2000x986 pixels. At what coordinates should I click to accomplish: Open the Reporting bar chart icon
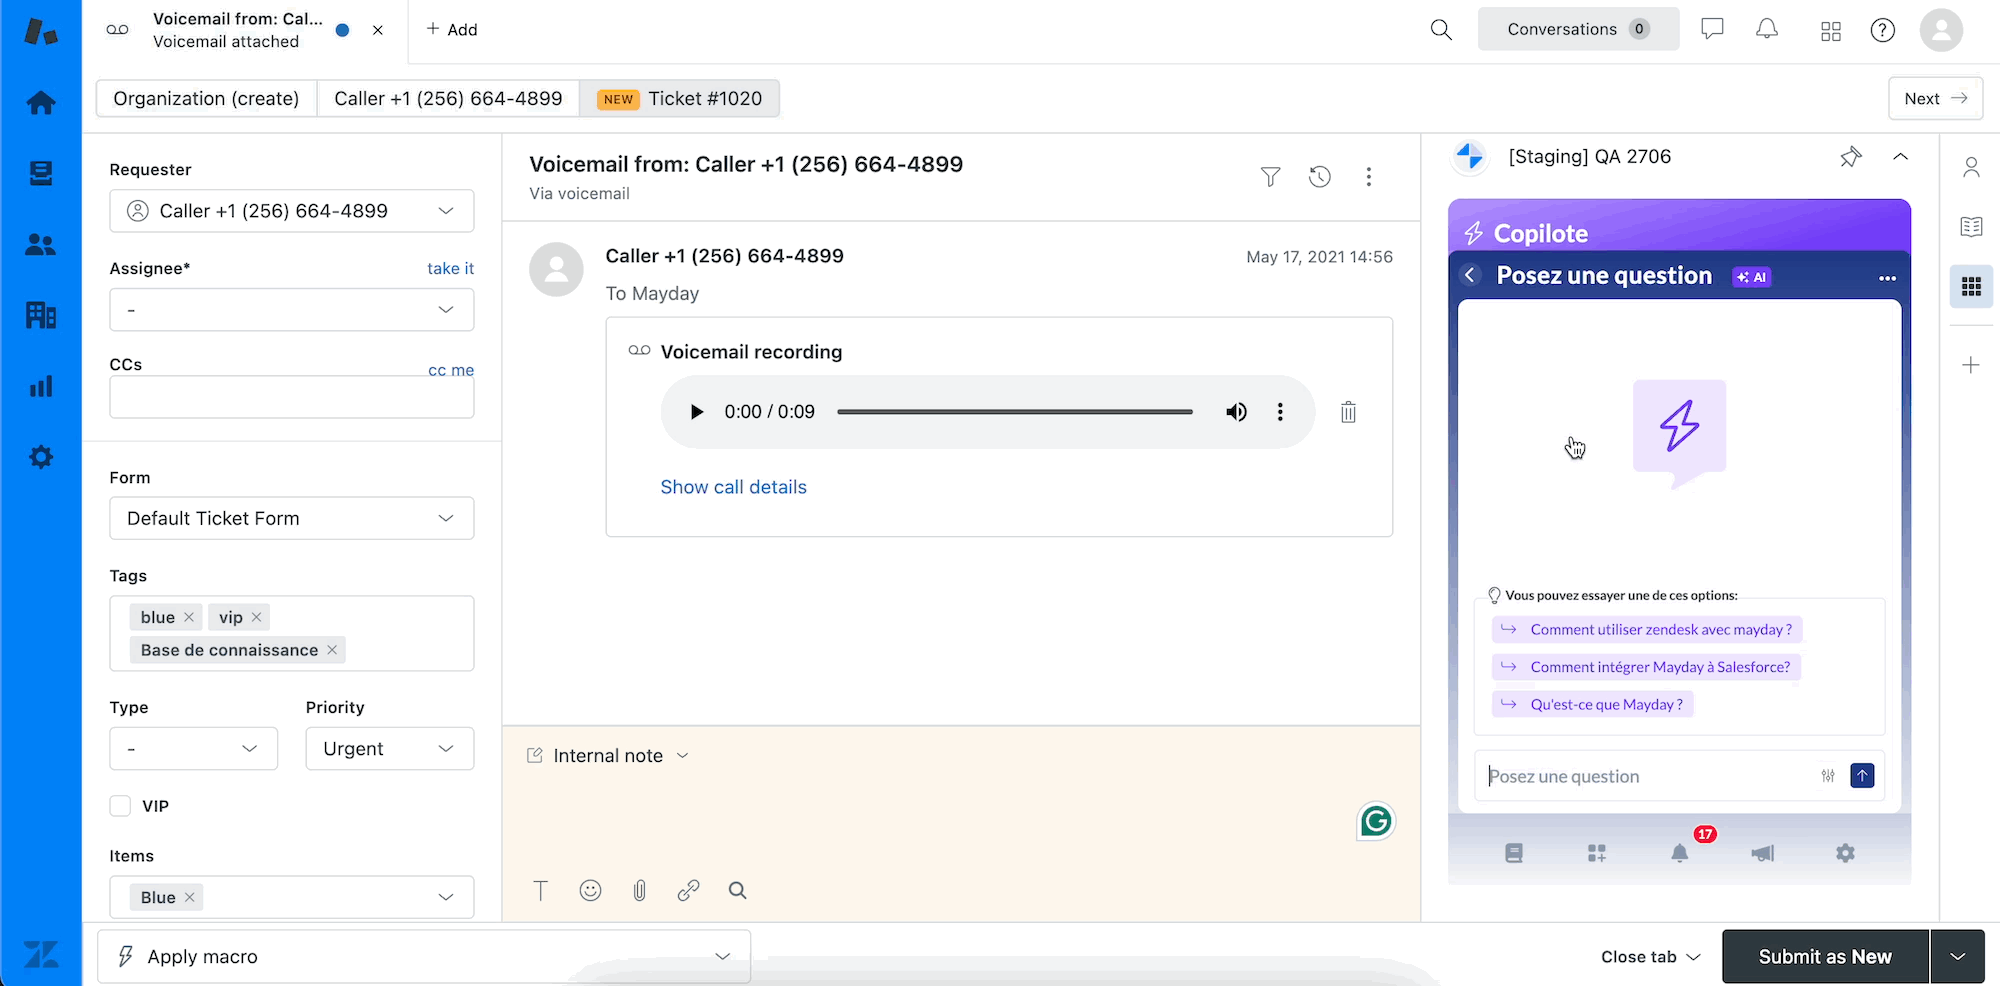coord(41,387)
